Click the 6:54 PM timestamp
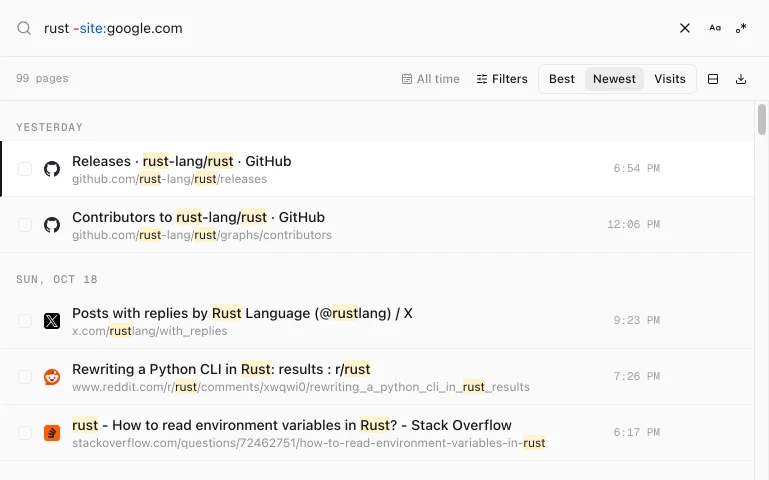This screenshot has height=480, width=769. coord(637,169)
